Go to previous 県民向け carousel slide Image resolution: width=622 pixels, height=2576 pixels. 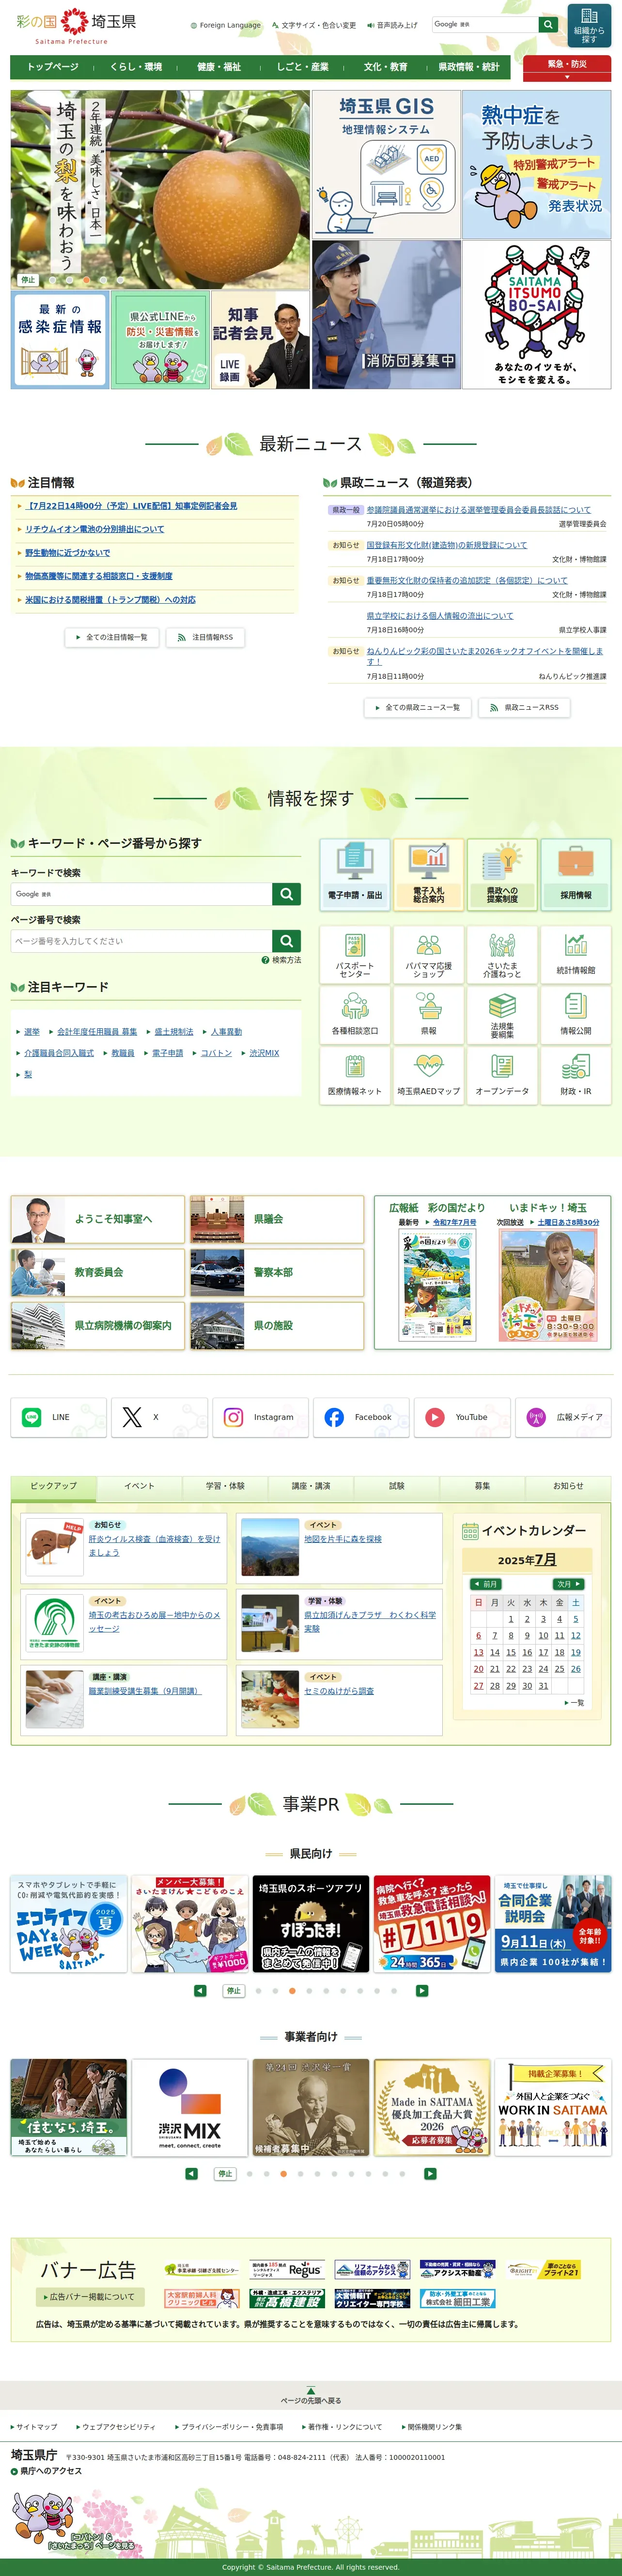(x=200, y=1991)
